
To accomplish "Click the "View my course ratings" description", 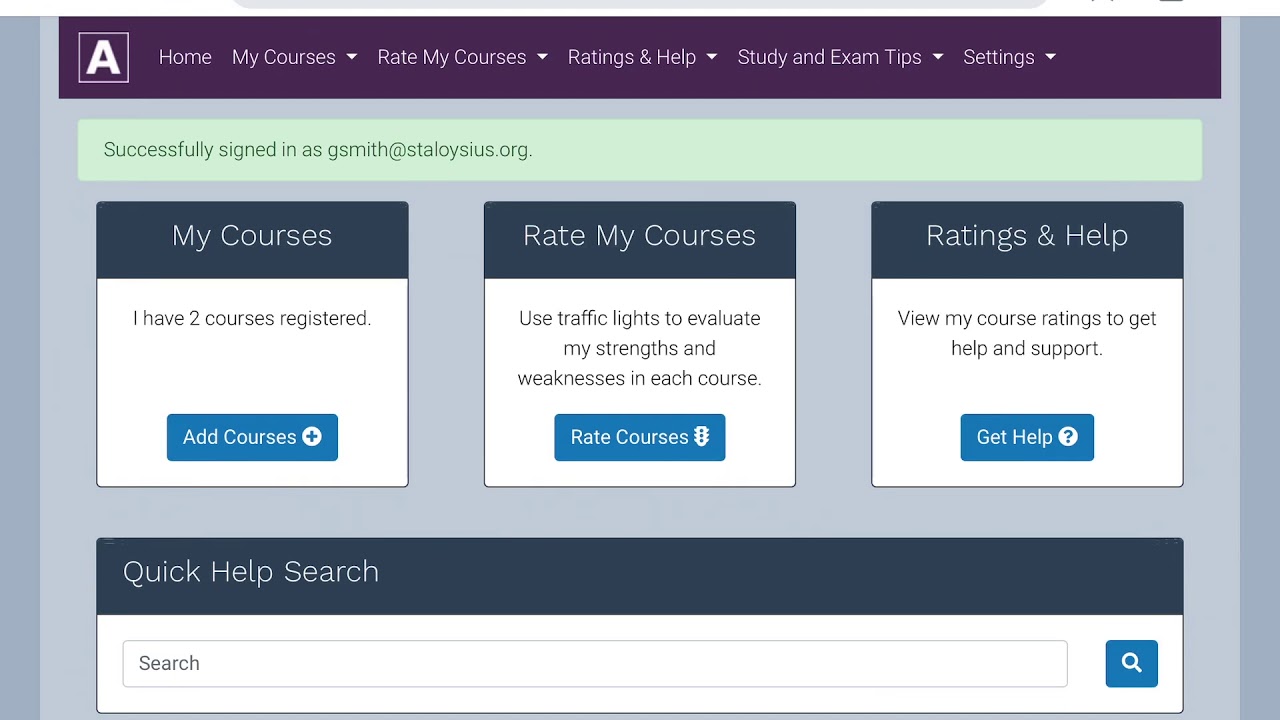I will 1027,333.
